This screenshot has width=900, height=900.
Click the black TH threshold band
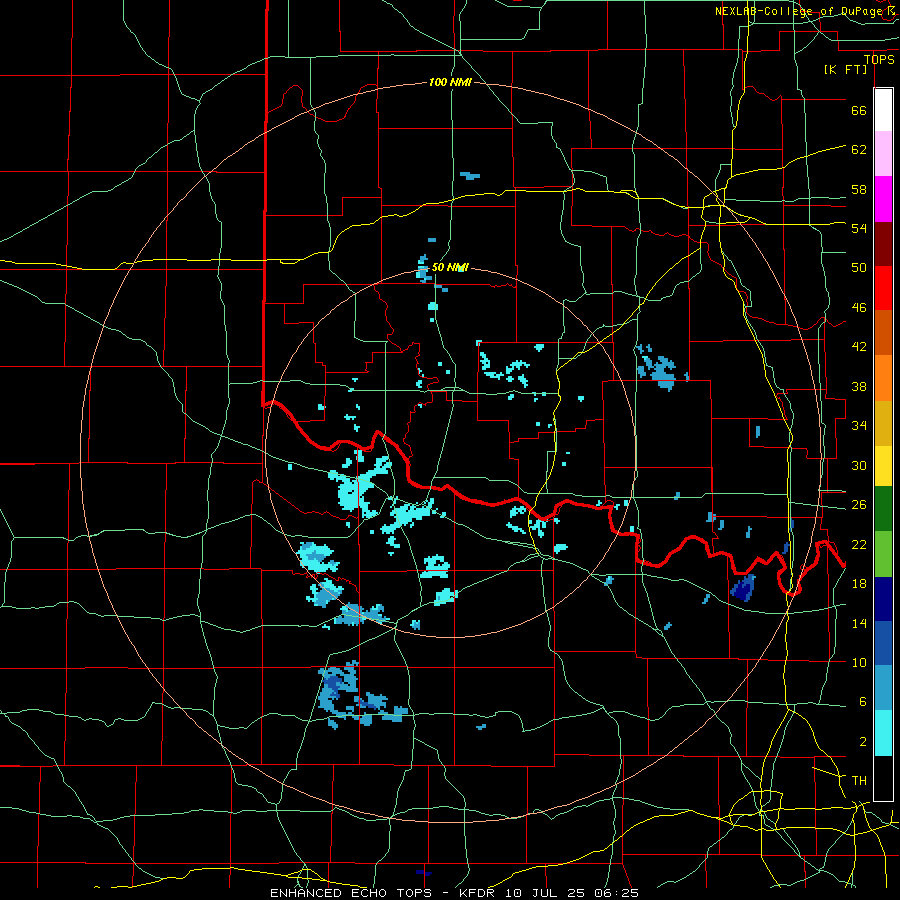click(883, 778)
